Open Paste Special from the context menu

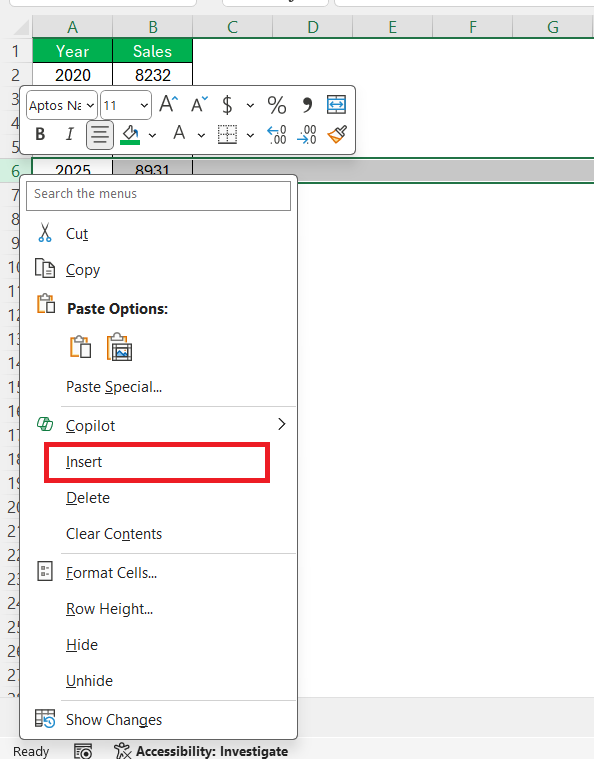[x=158, y=387]
